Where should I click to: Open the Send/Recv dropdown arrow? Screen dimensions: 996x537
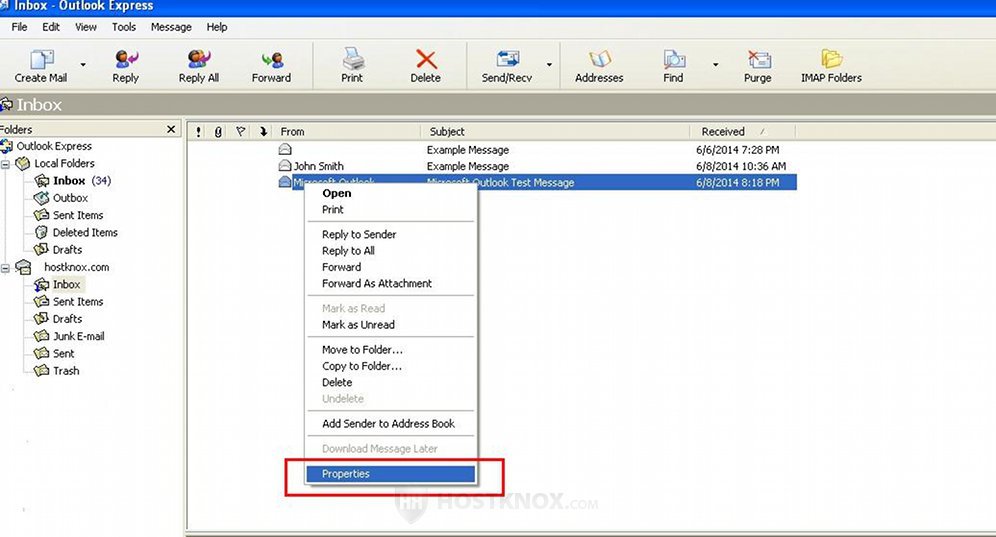click(549, 65)
